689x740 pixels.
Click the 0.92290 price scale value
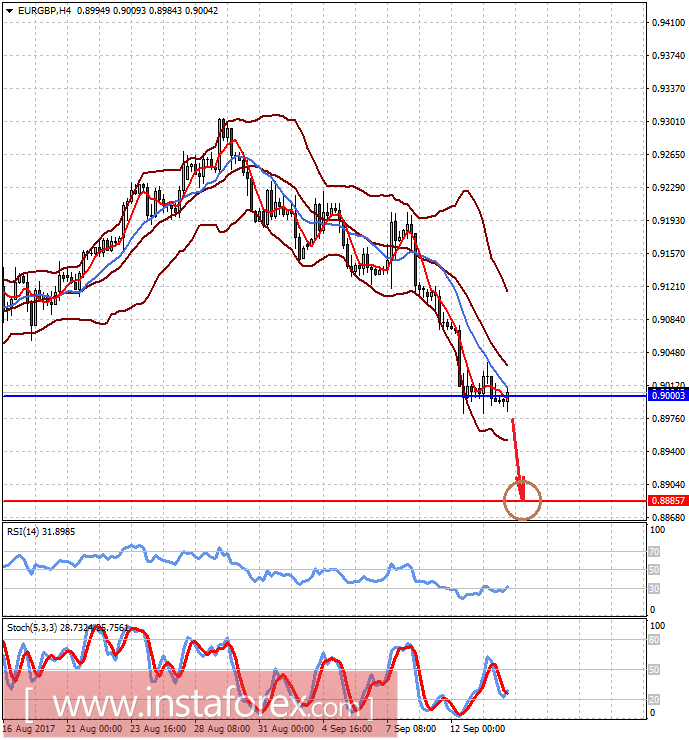[x=668, y=188]
